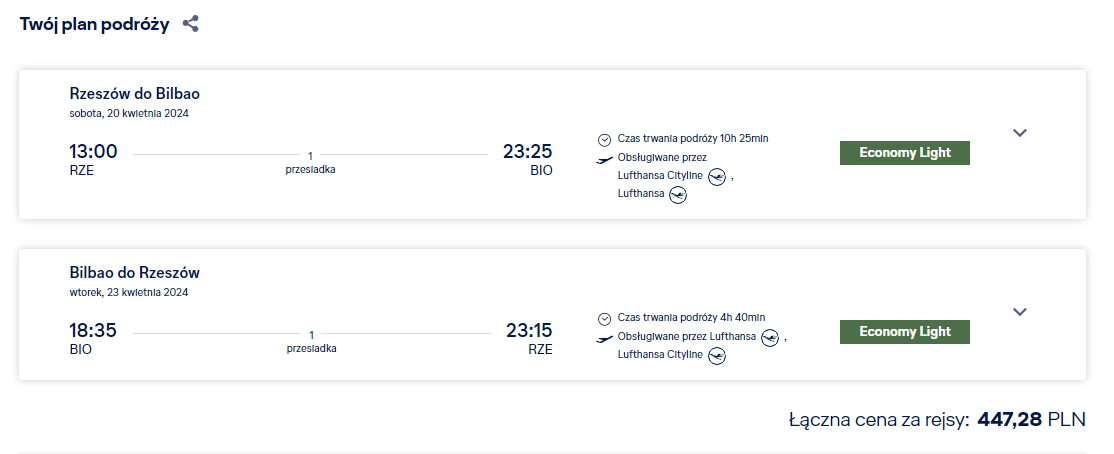Click the total price 447,28 PLN

click(1031, 420)
